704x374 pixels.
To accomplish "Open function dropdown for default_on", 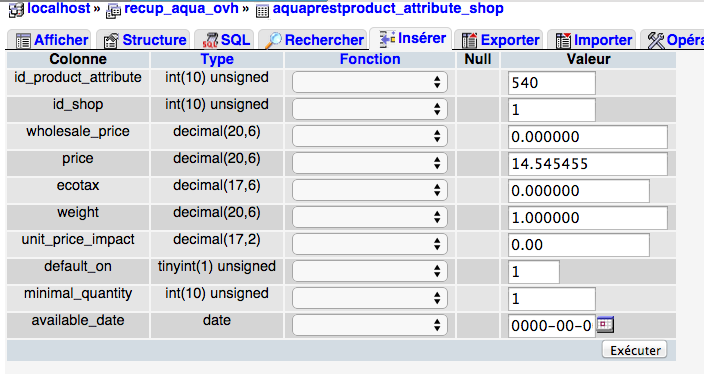I will [370, 271].
